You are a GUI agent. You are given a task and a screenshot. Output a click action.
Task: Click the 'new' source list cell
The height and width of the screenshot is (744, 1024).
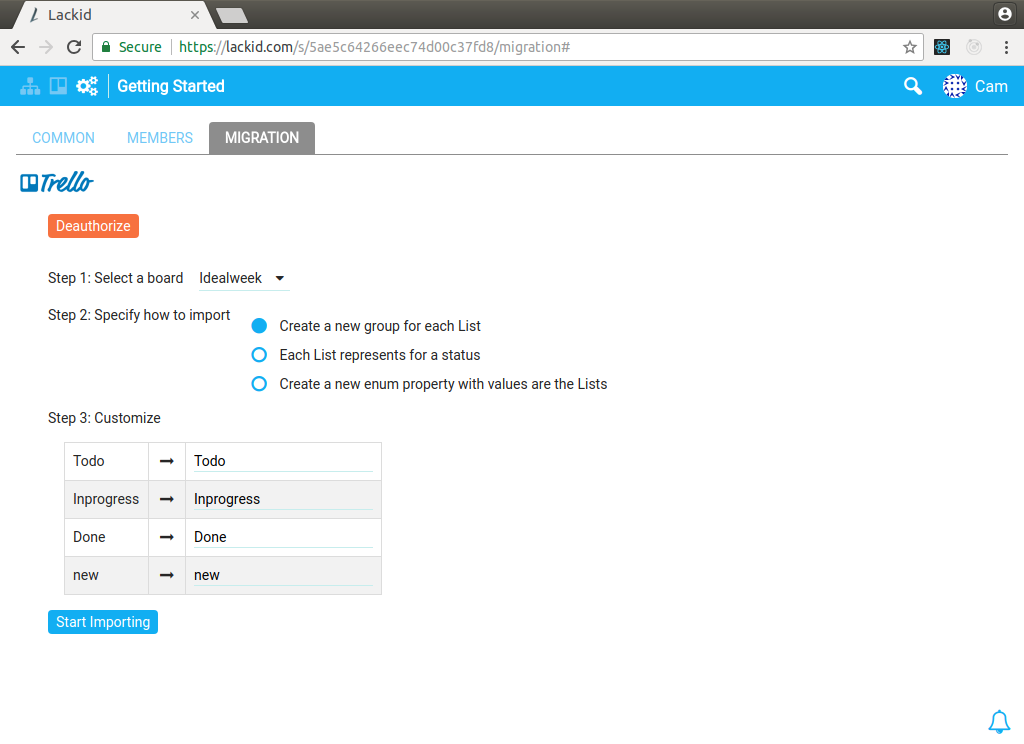click(x=106, y=575)
